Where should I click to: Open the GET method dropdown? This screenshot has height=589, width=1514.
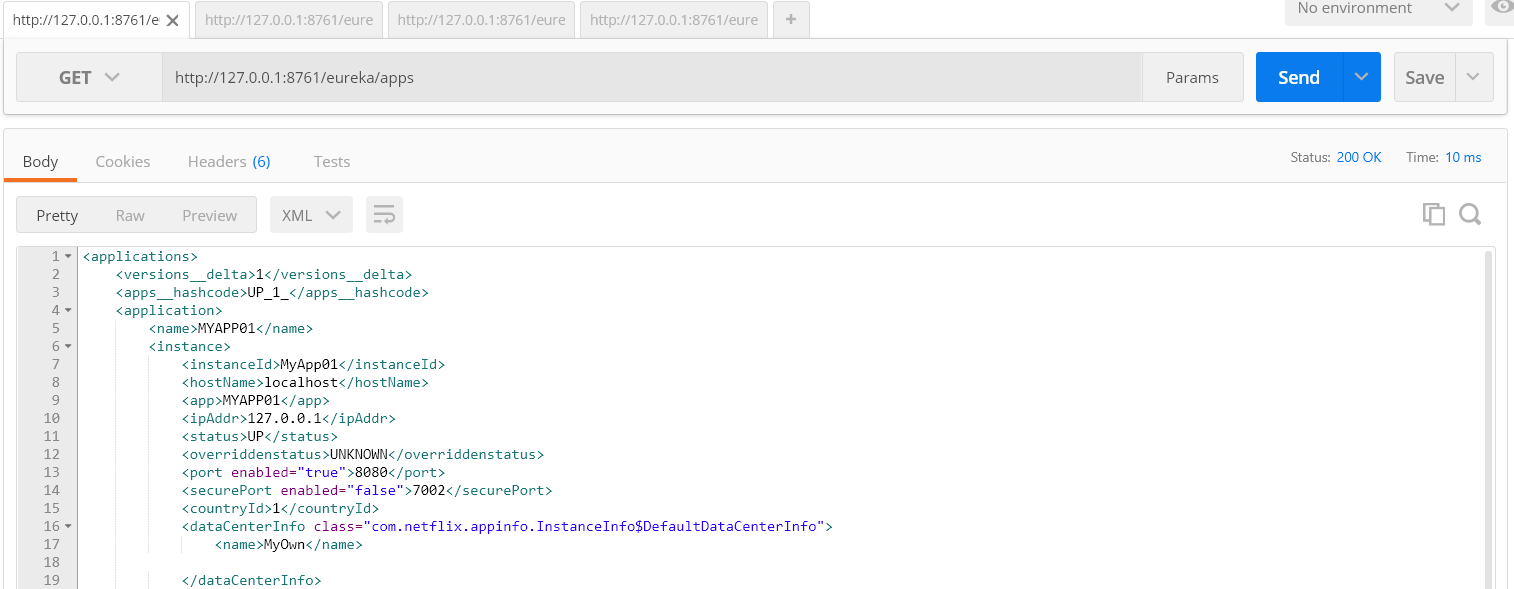pos(90,78)
